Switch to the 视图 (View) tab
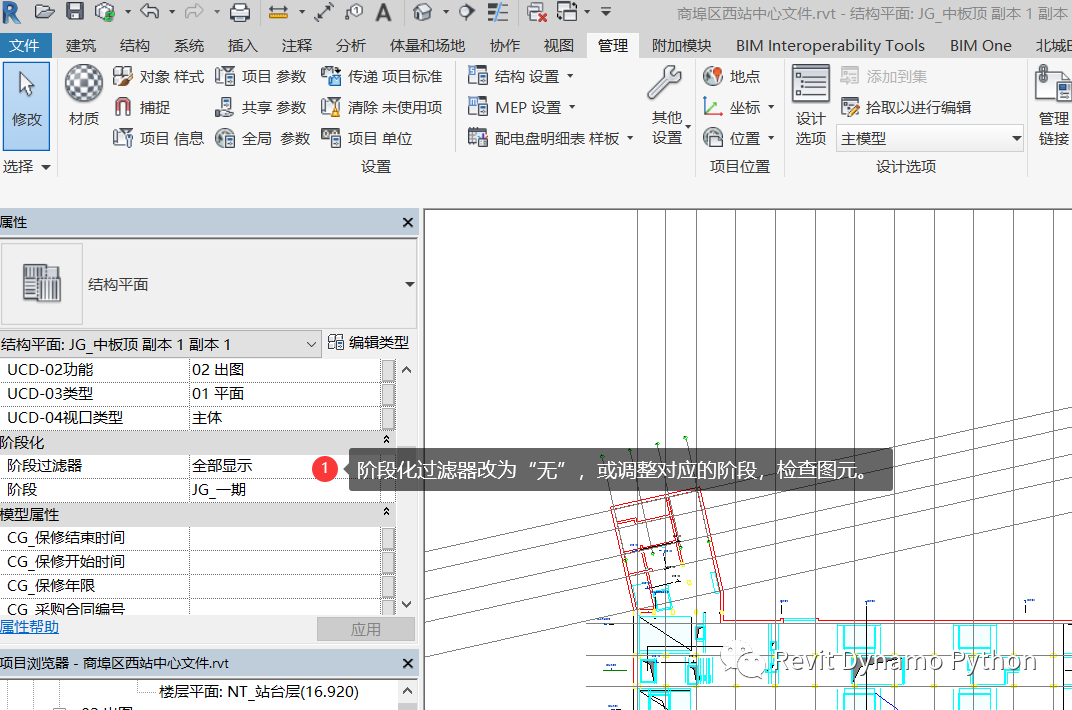 point(559,46)
